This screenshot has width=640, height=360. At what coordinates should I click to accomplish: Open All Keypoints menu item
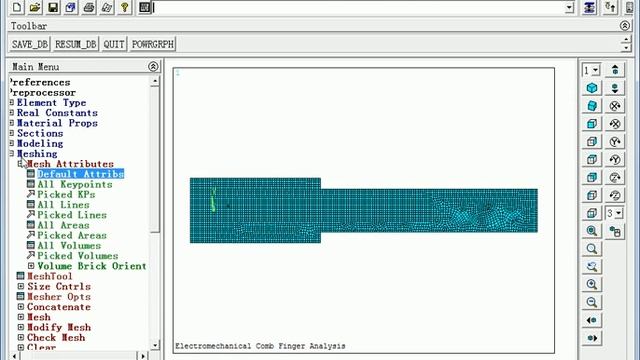[x=75, y=184]
